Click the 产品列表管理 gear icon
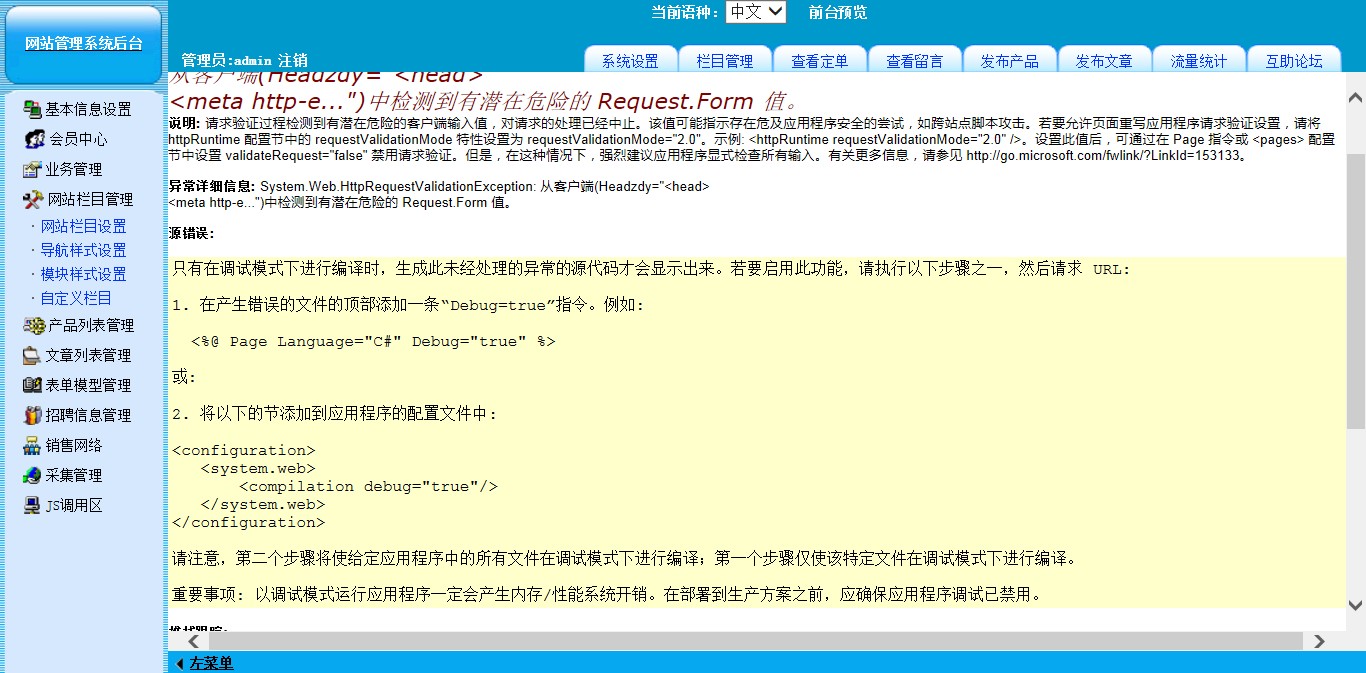The width and height of the screenshot is (1366, 673). pos(32,325)
